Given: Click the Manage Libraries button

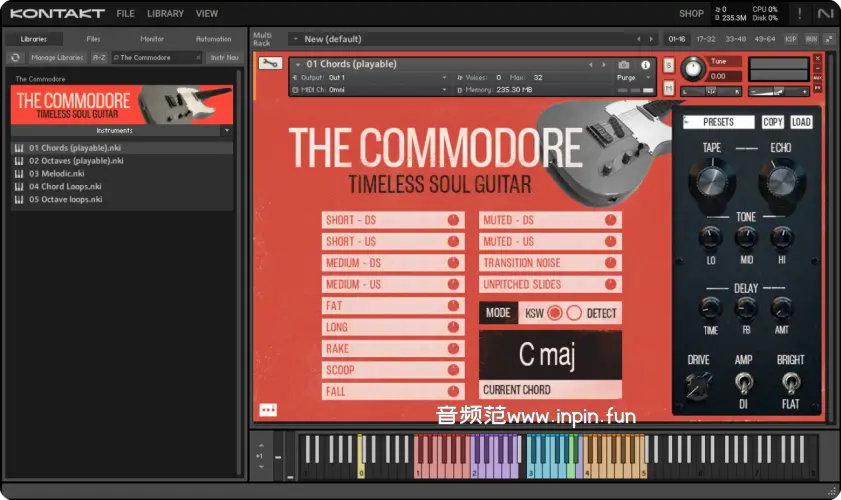Looking at the screenshot, I should pyautogui.click(x=57, y=57).
